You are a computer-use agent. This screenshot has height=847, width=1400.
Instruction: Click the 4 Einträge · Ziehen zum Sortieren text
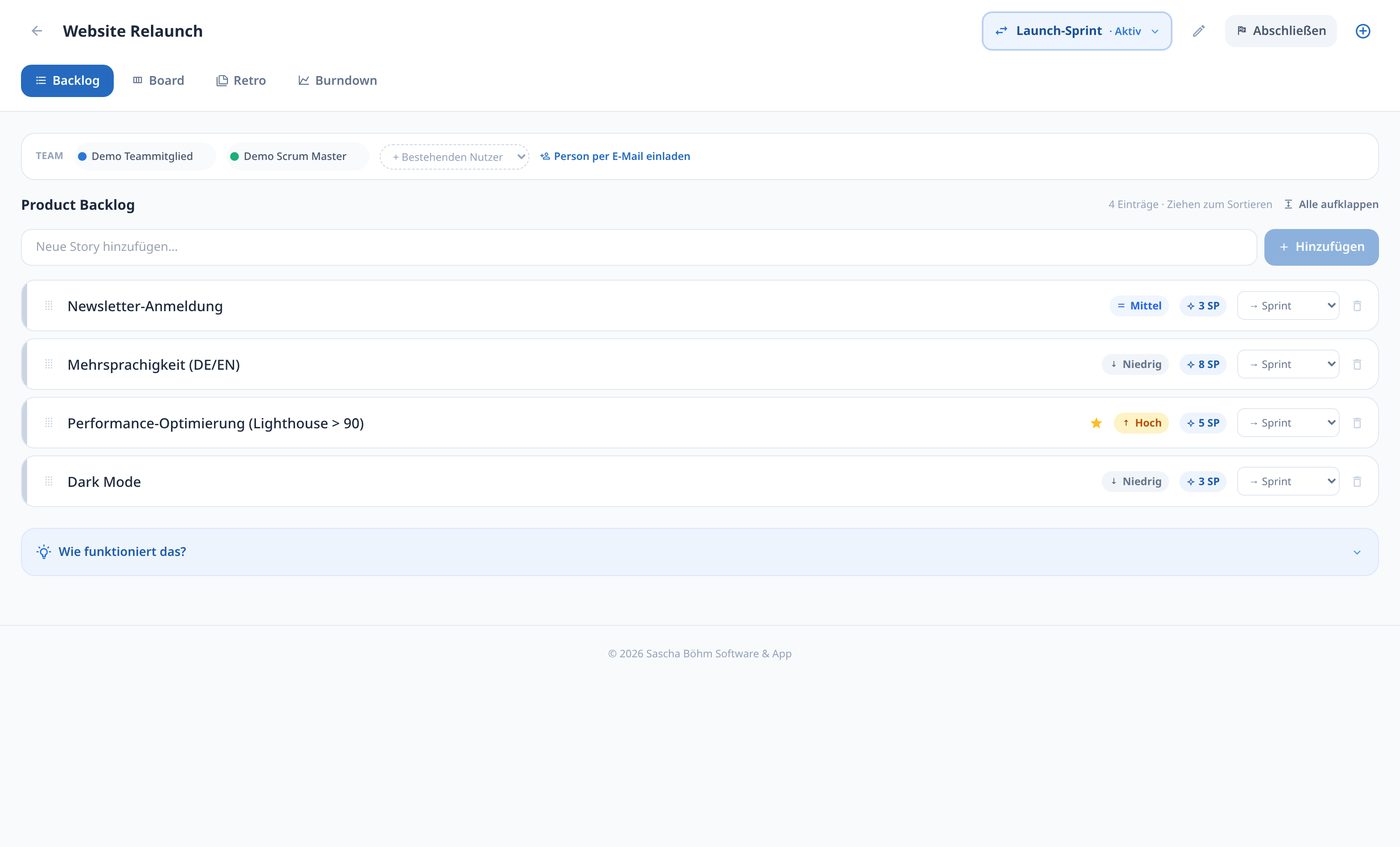[1190, 204]
